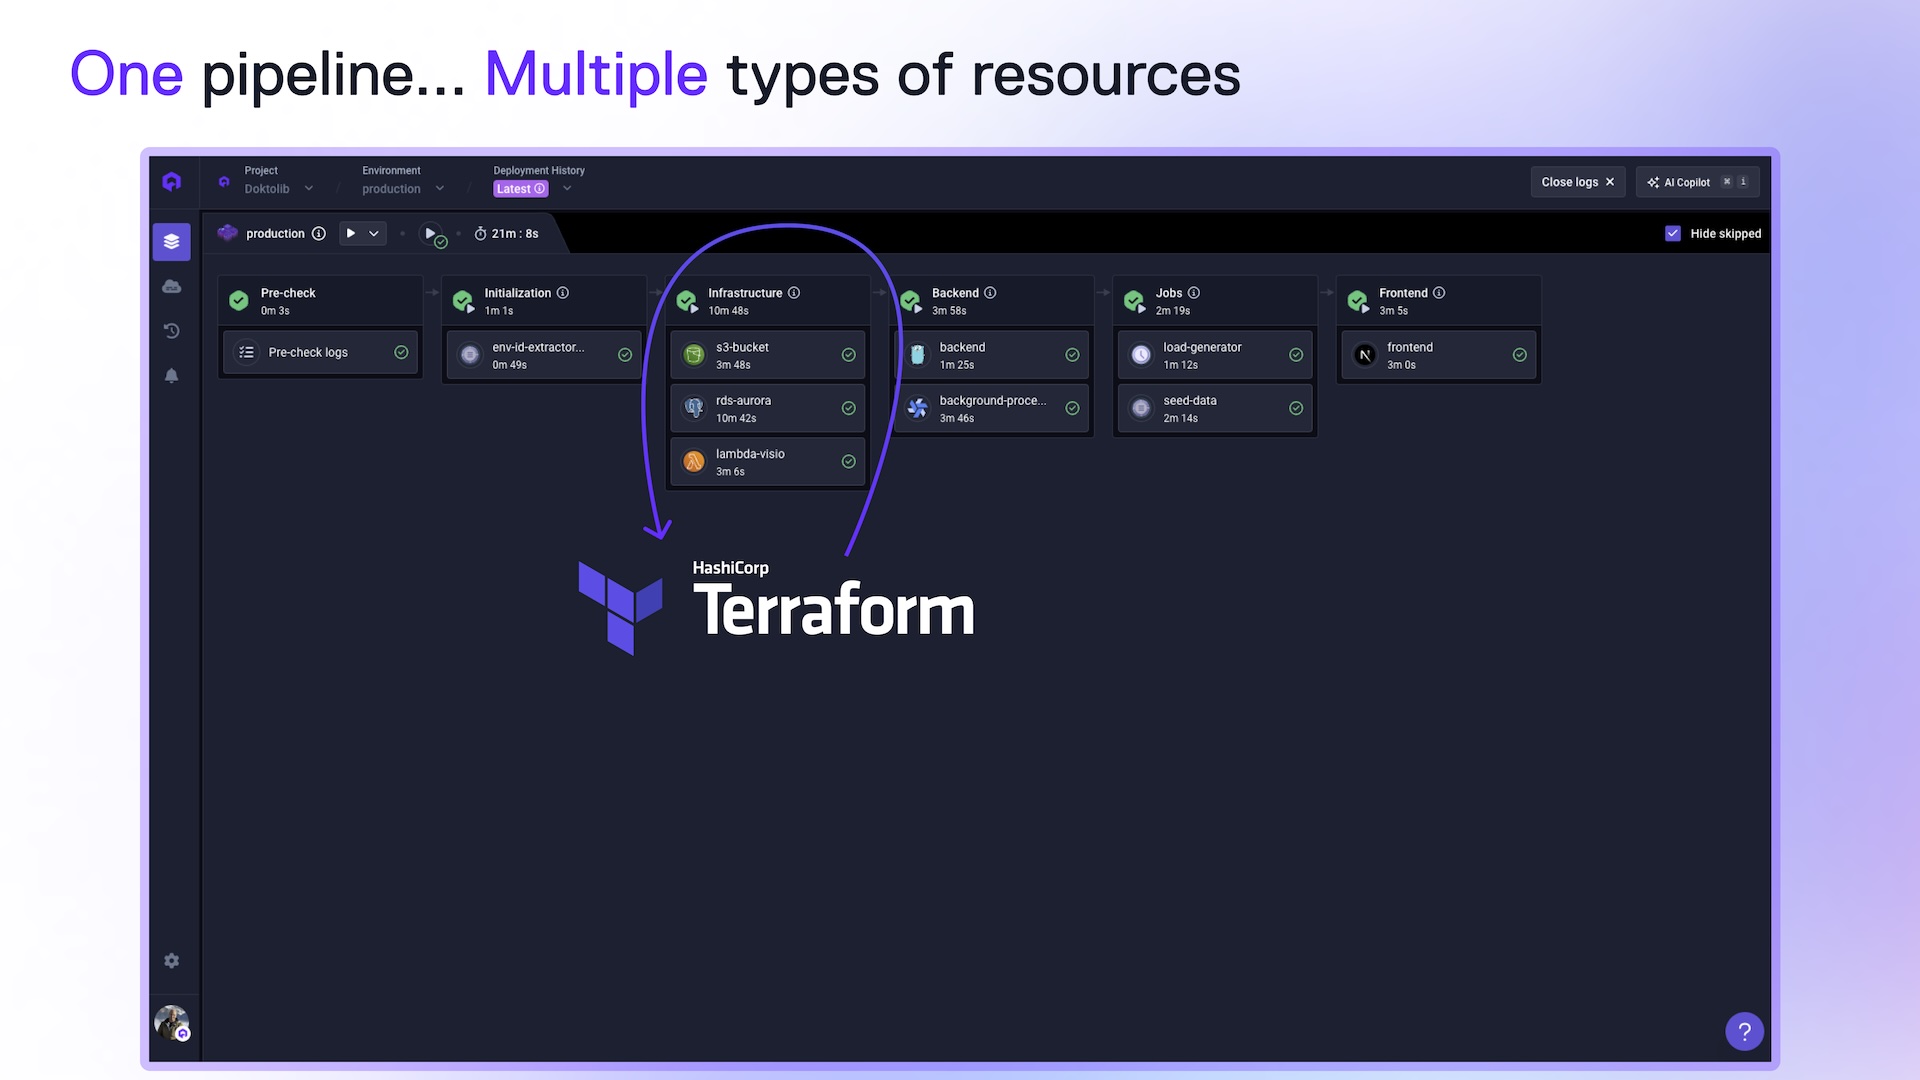The image size is (1920, 1080).
Task: Toggle the Hide skipped checkbox
Action: pyautogui.click(x=1673, y=233)
